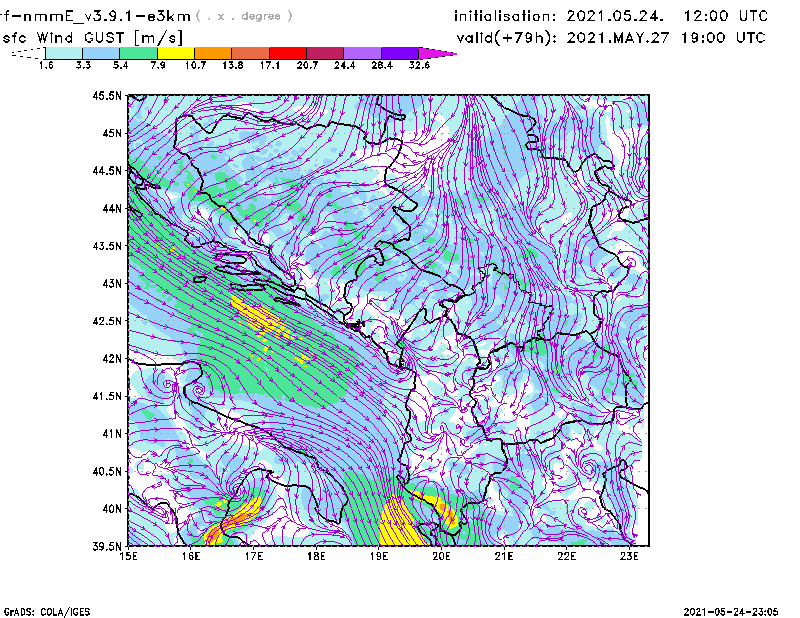The width and height of the screenshot is (800, 618).
Task: Click the '22E' longitude label
Action: [566, 556]
